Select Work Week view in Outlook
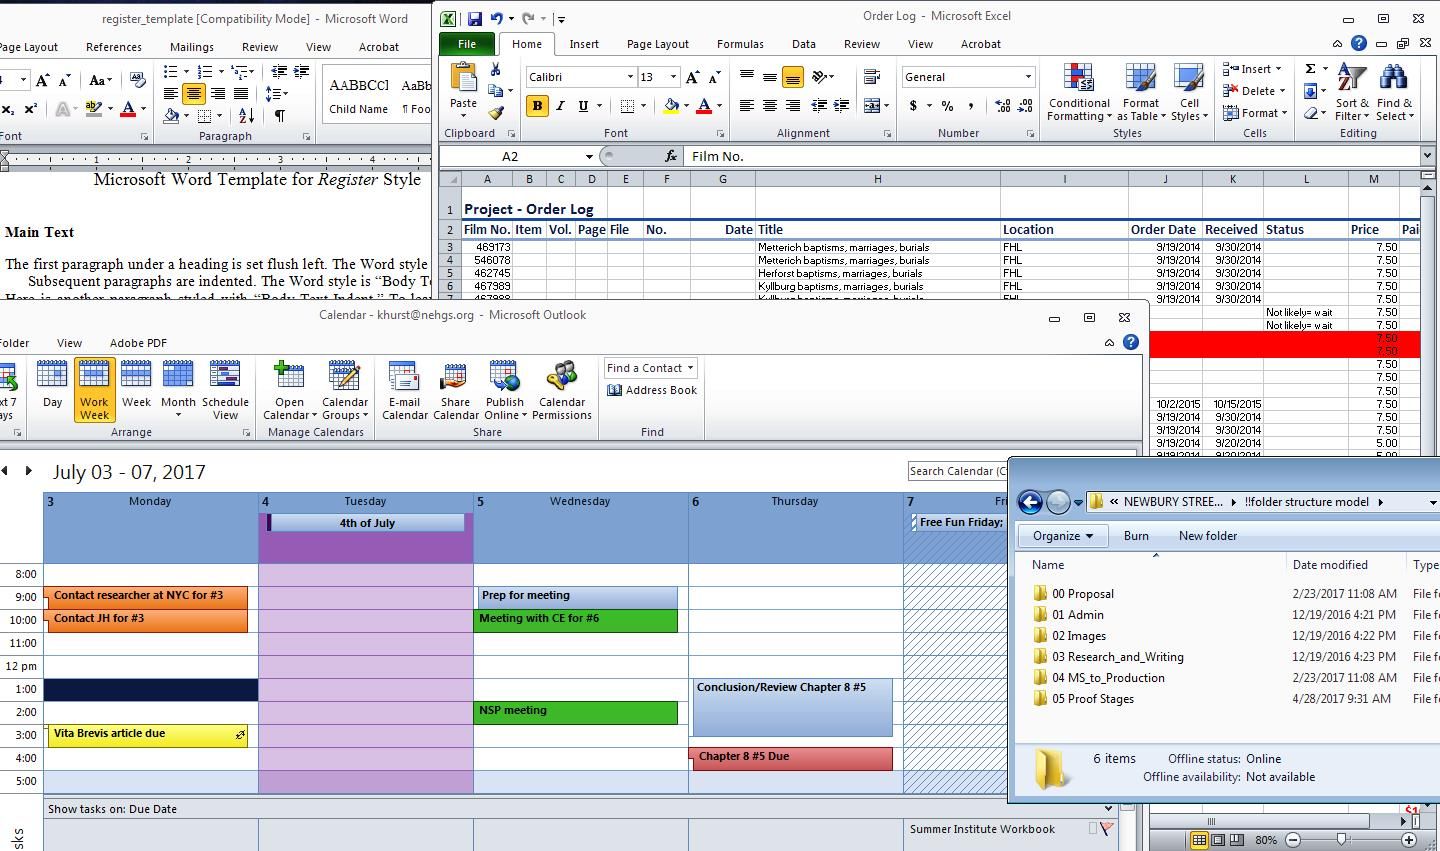 [94, 390]
